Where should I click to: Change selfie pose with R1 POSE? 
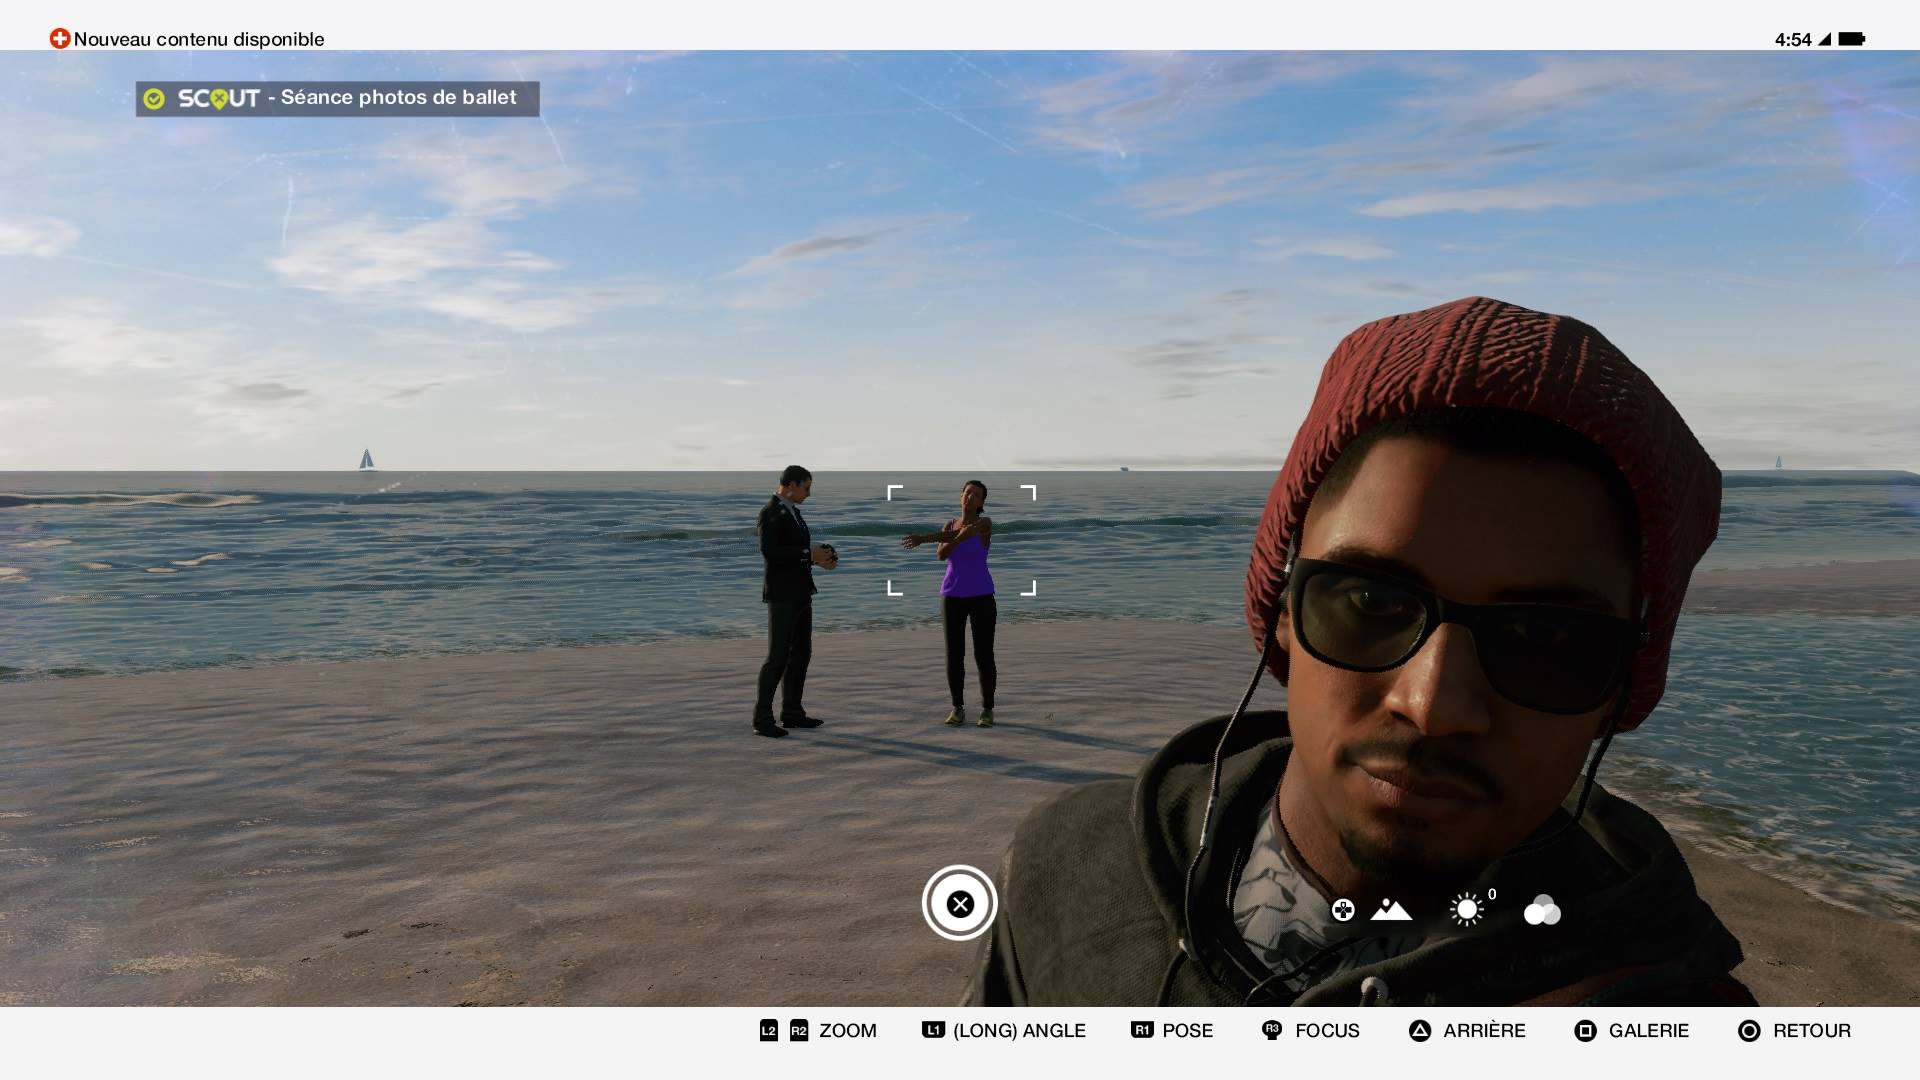click(x=1171, y=1031)
